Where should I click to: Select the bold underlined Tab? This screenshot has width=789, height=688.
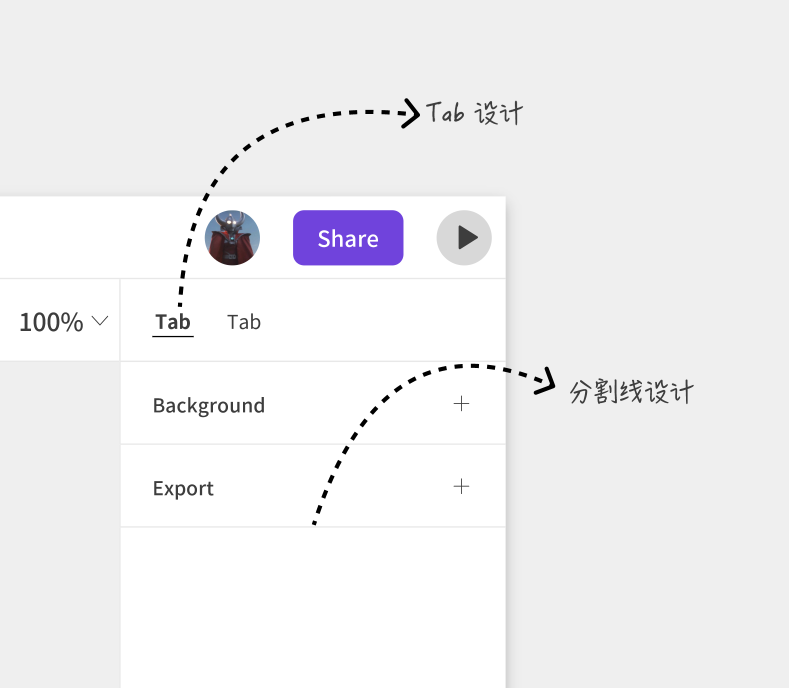[x=173, y=322]
